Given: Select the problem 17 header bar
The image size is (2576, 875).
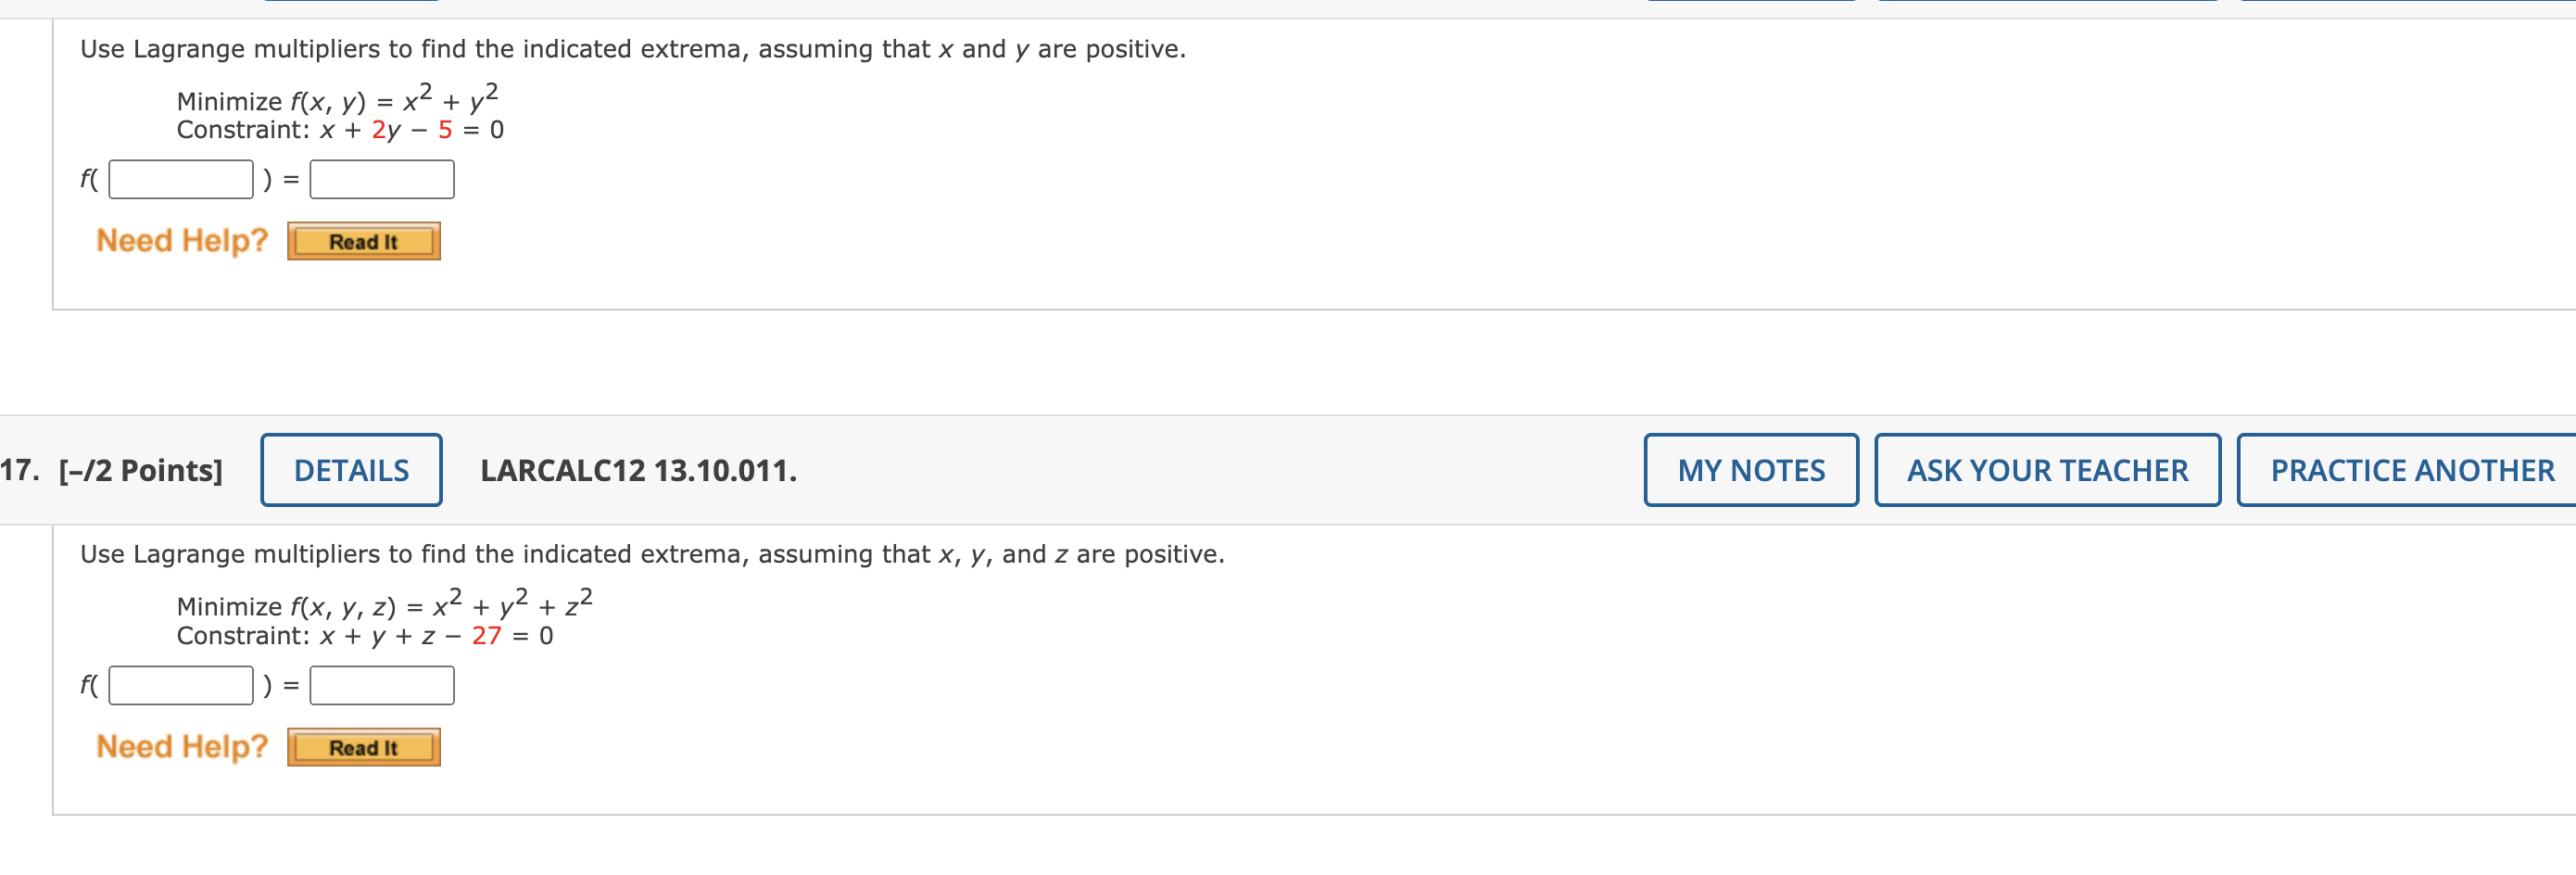Looking at the screenshot, I should point(1100,469).
